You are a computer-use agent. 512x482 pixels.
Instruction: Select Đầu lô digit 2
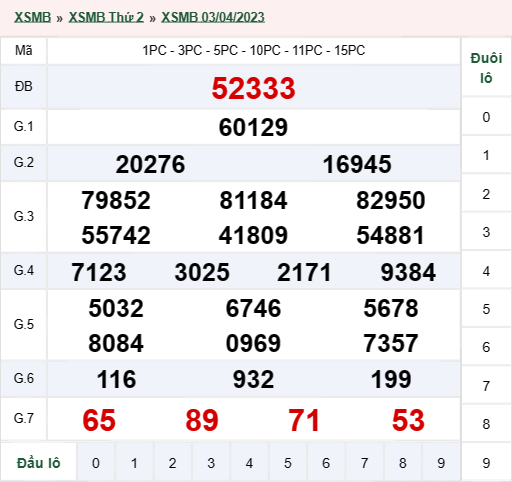click(x=173, y=463)
